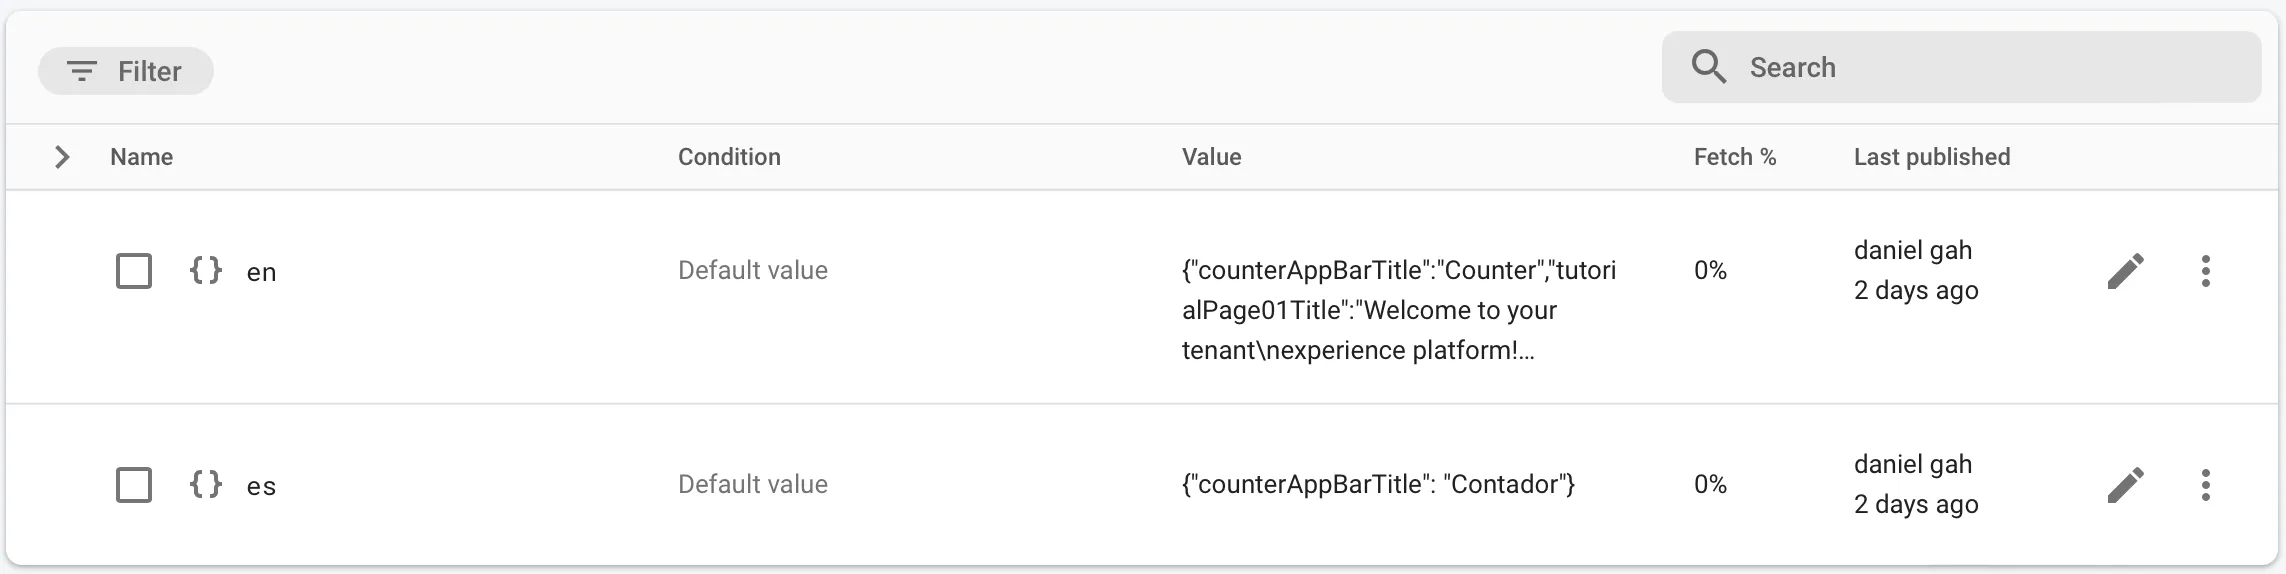Tick the checkbox for the en parameter
Viewport: 2286px width, 574px height.
[x=134, y=271]
